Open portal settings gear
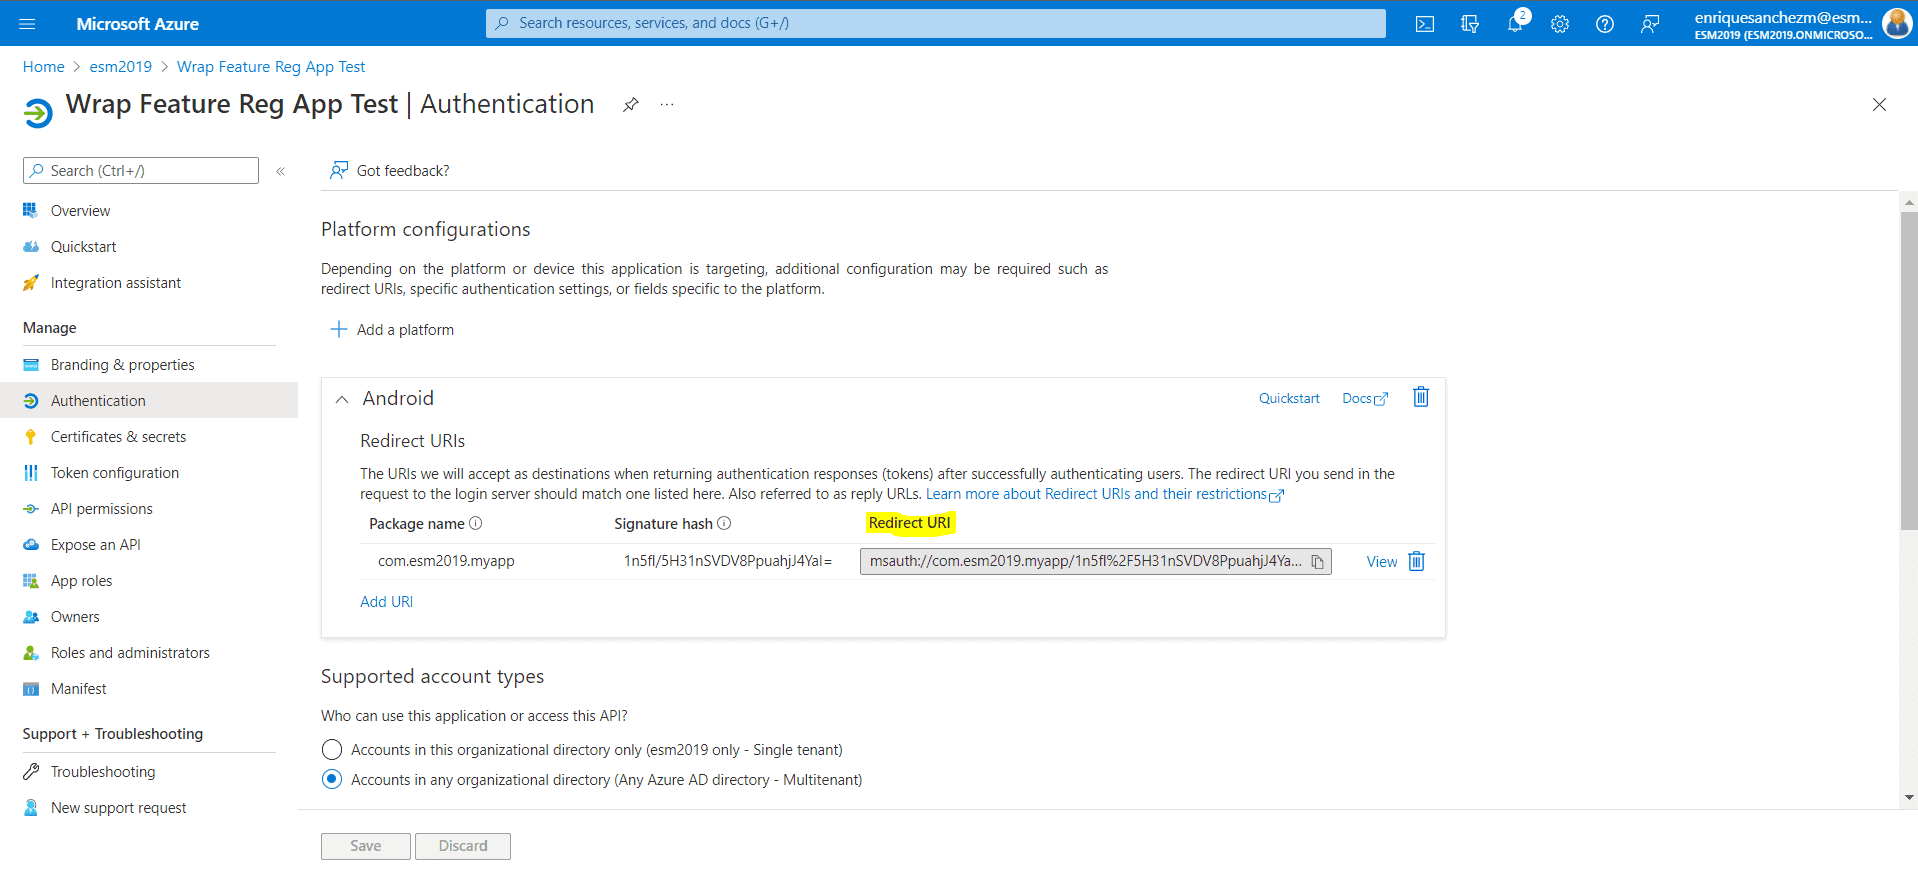 click(x=1560, y=24)
